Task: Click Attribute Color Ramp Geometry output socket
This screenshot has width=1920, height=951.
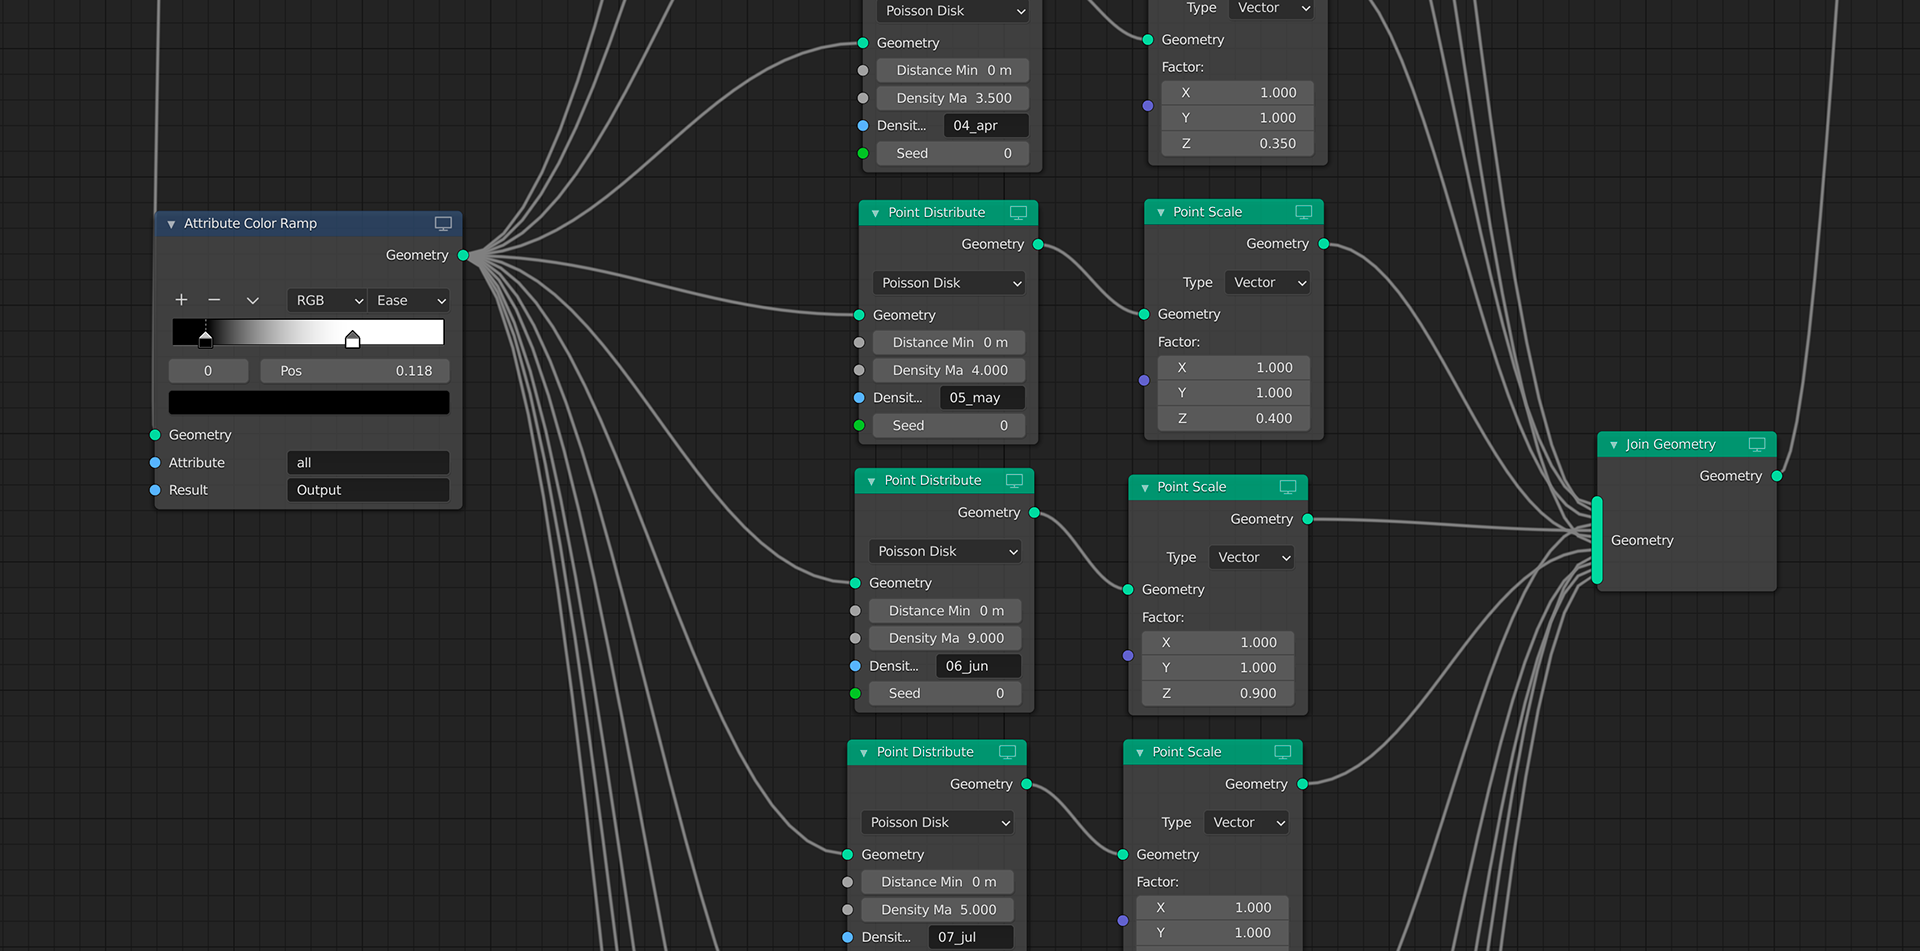Action: click(x=463, y=256)
